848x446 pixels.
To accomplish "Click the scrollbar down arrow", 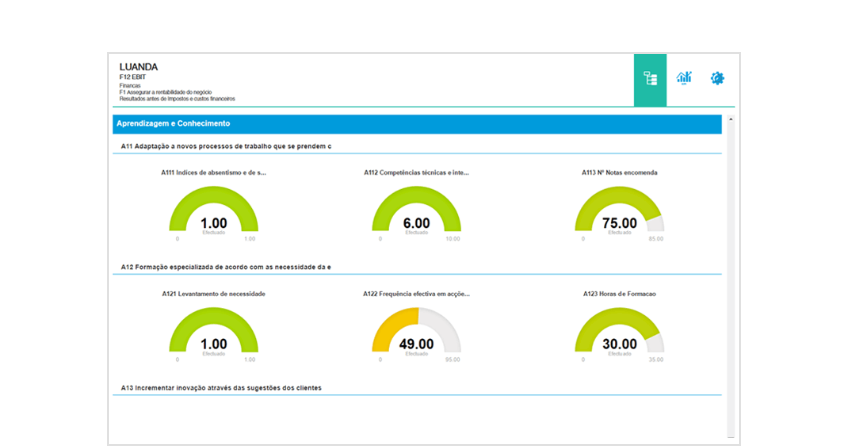I will [730, 436].
